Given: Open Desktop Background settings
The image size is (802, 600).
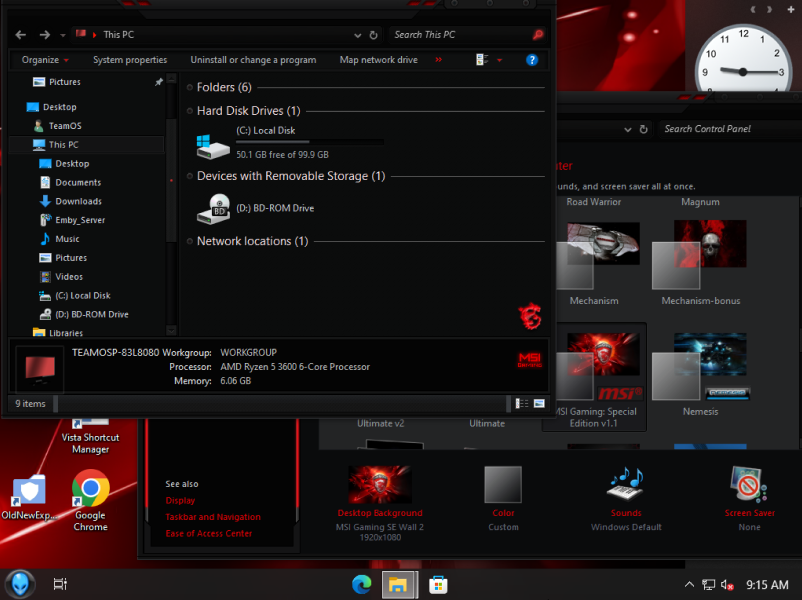Looking at the screenshot, I should tap(380, 501).
